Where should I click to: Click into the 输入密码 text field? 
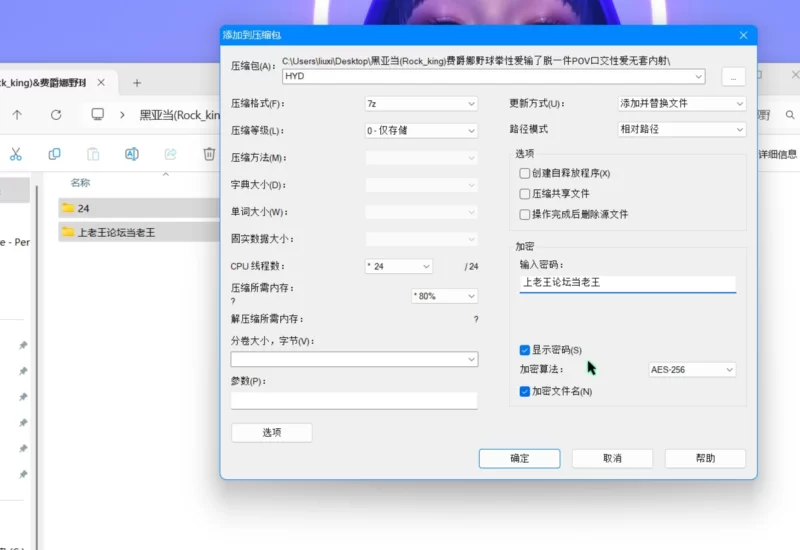point(627,283)
